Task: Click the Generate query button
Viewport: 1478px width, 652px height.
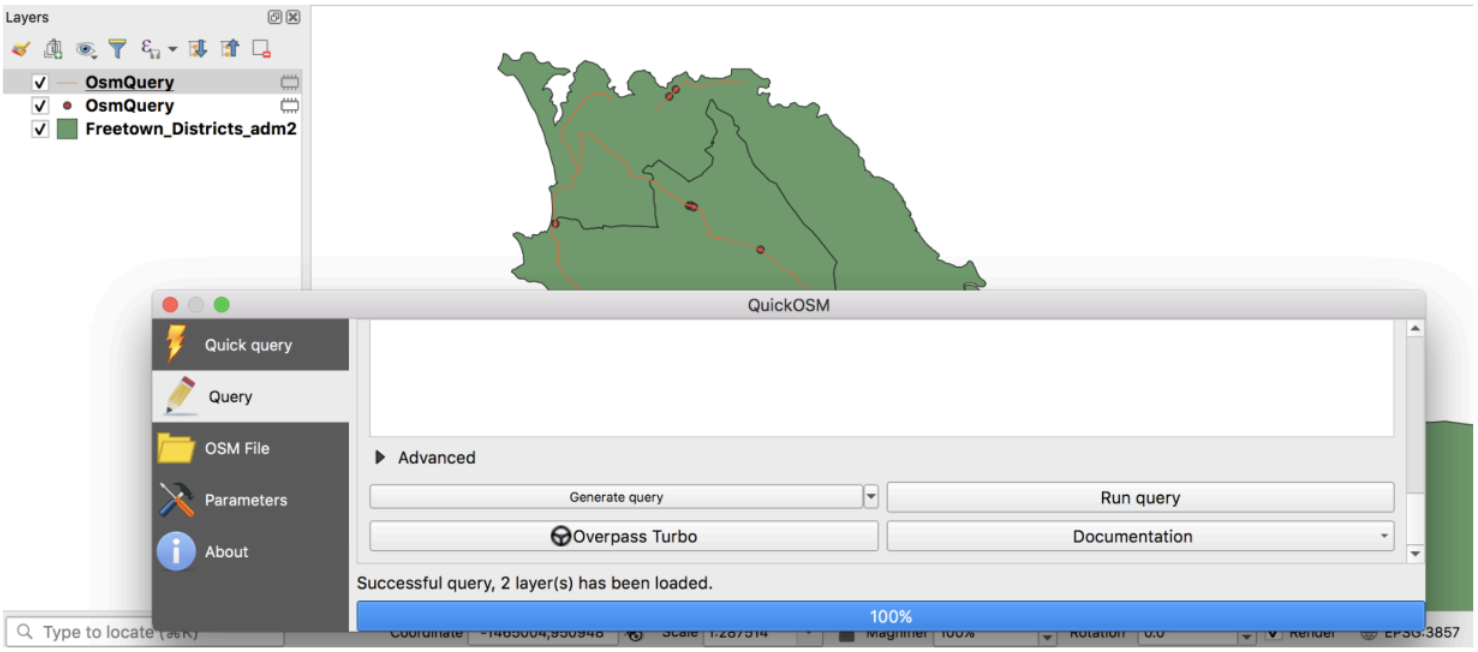Action: tap(616, 497)
